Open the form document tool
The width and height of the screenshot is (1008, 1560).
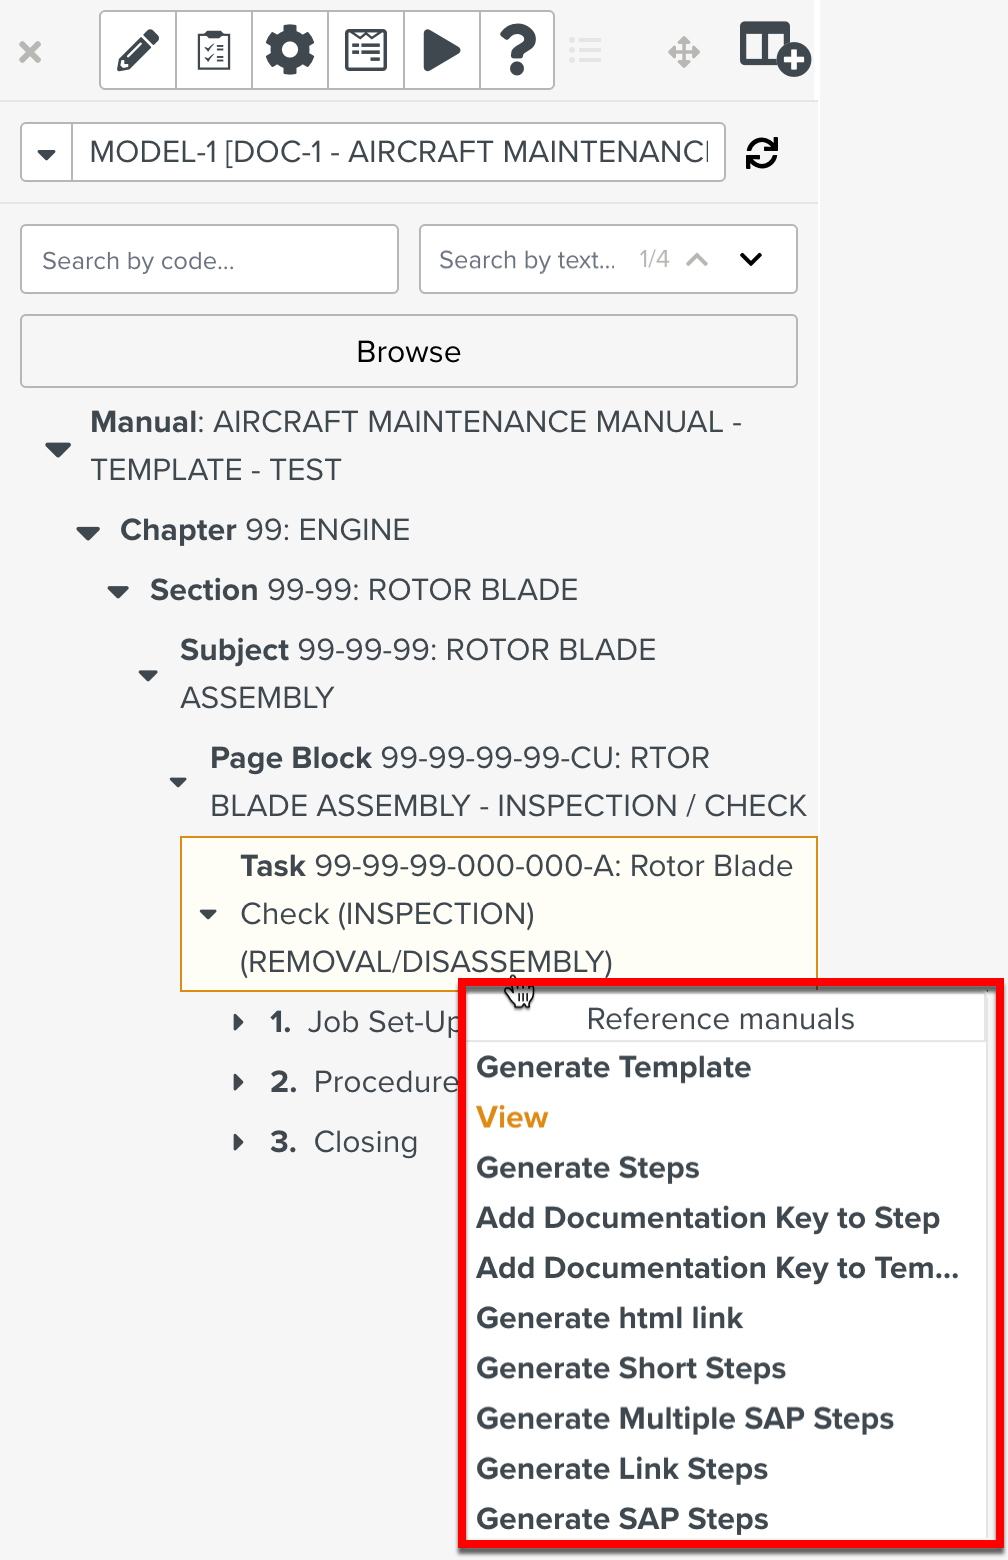[365, 50]
